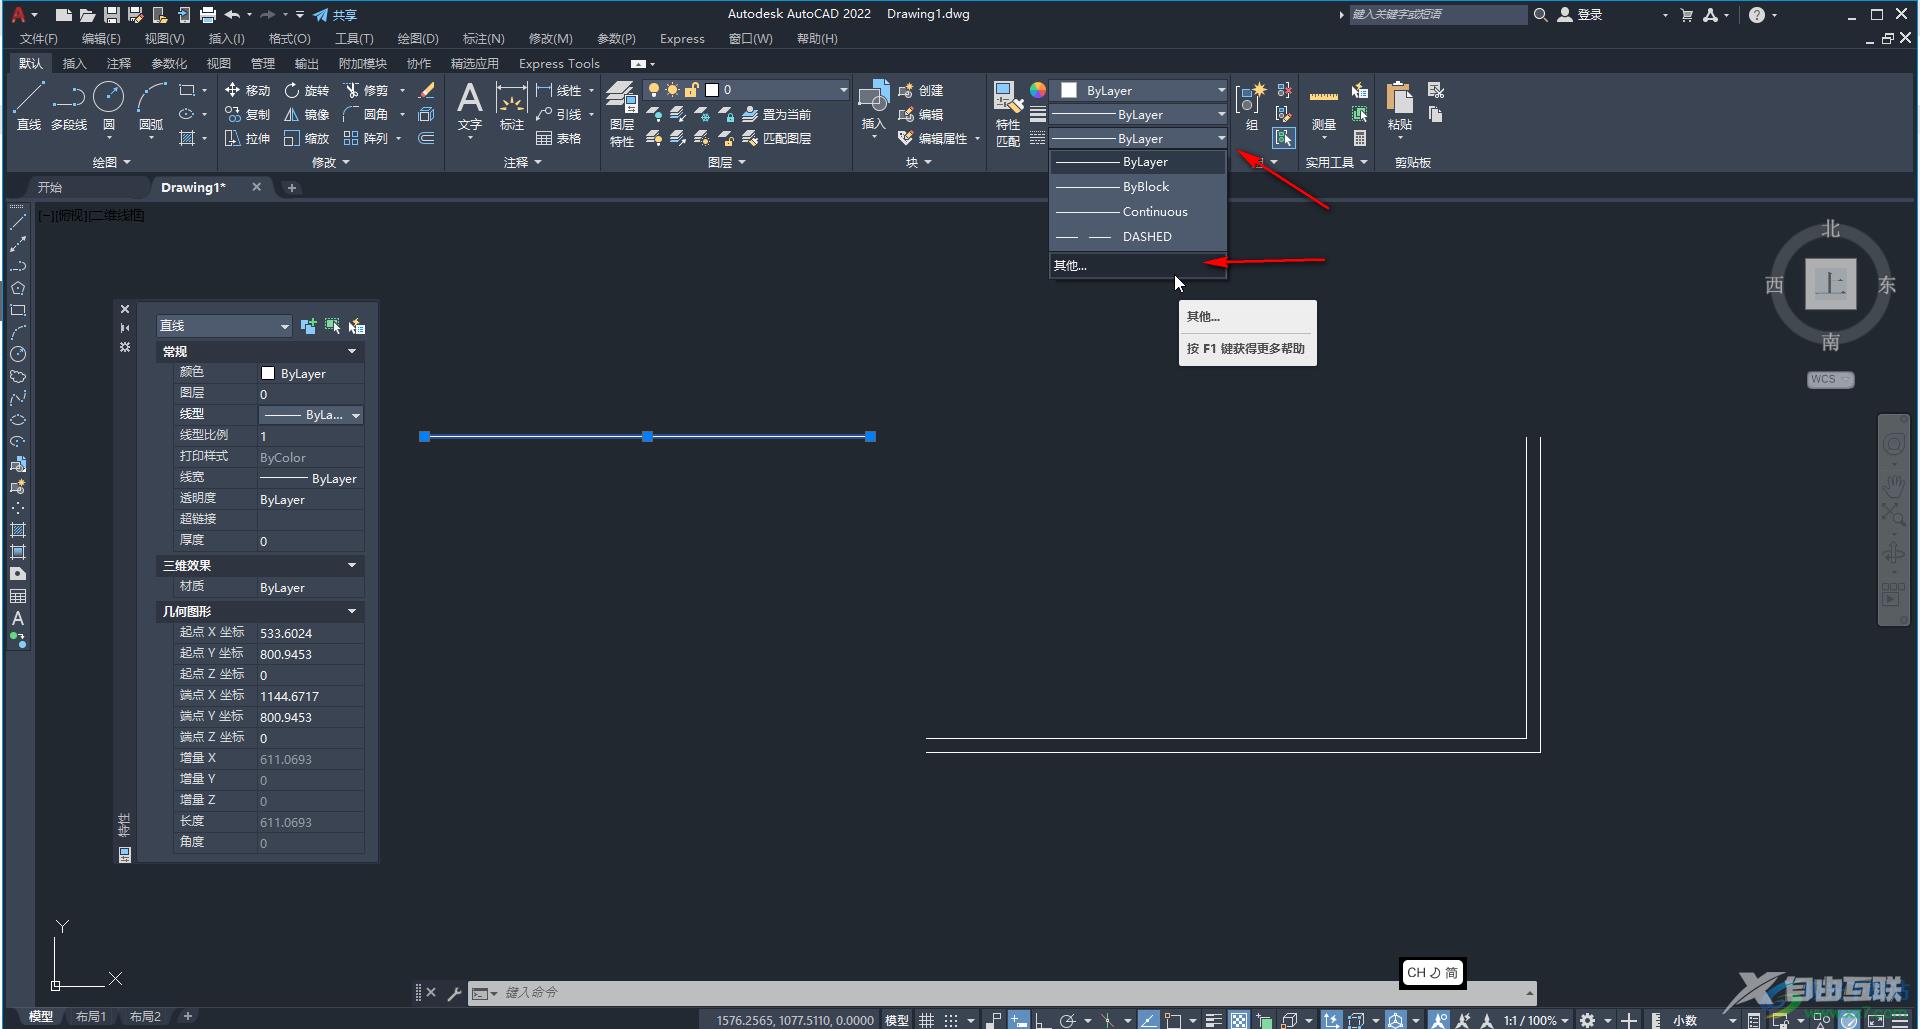Switch to the 注释 ribbon tab
This screenshot has height=1029, width=1920.
[119, 63]
